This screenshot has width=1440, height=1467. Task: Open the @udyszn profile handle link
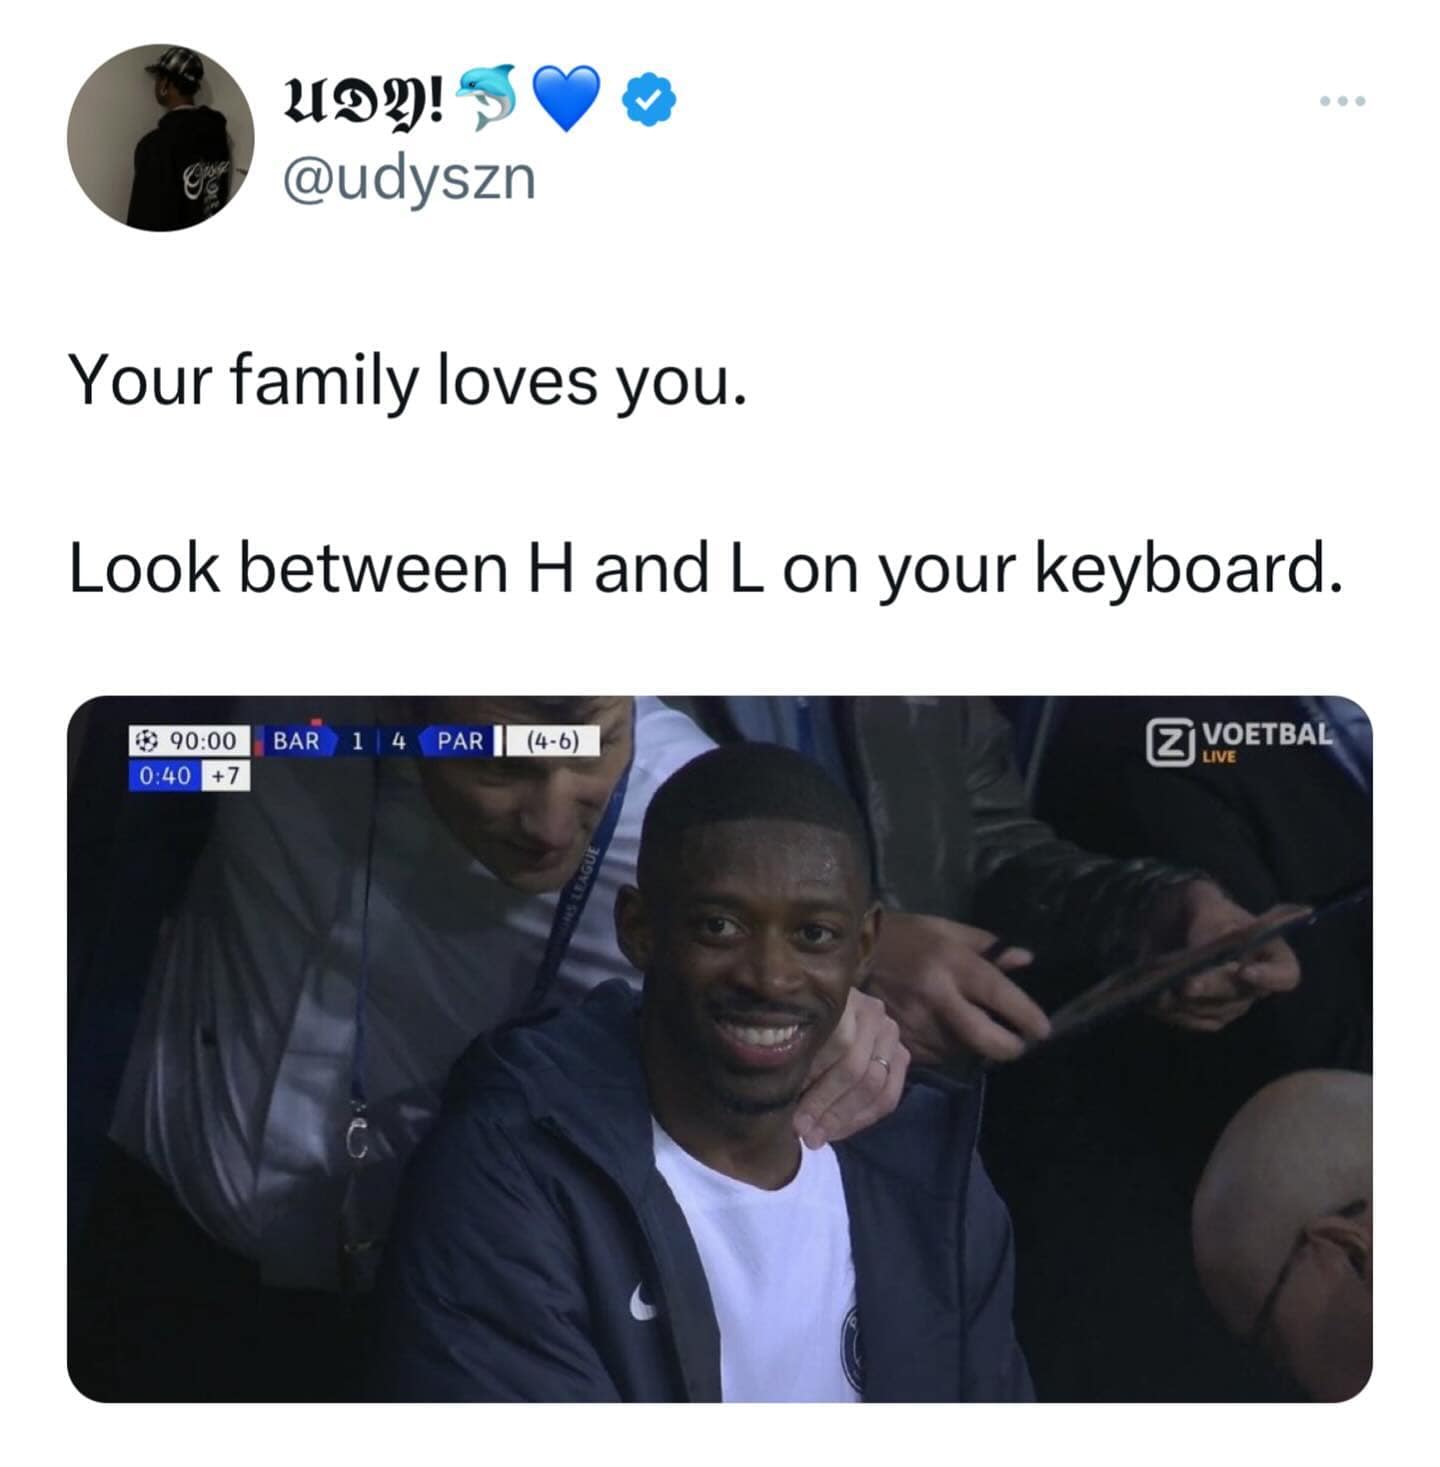[x=410, y=179]
